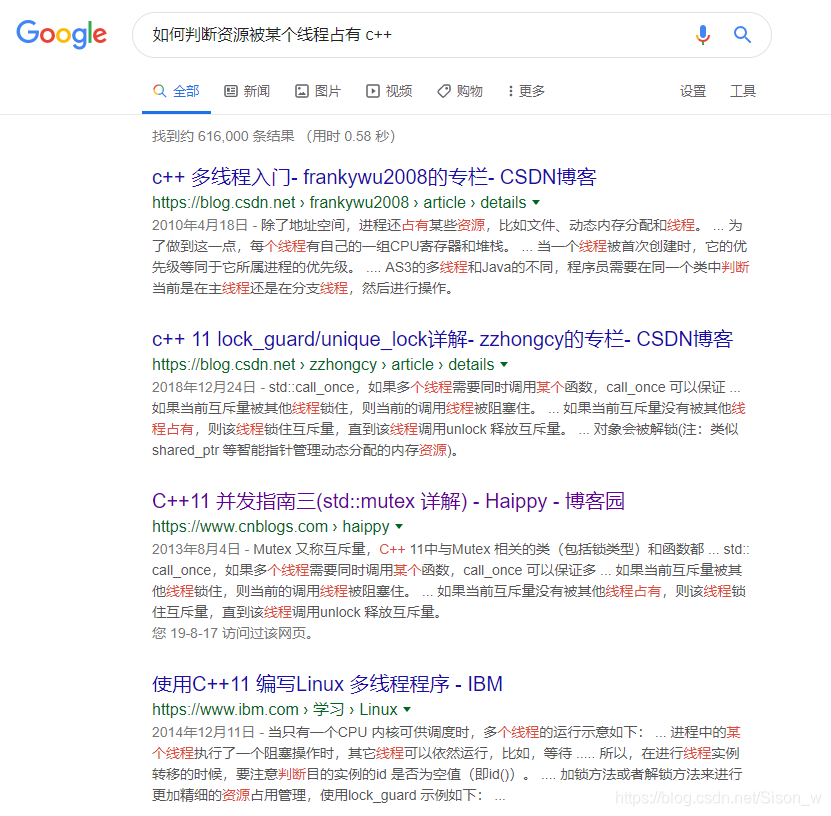Switch to the 新闻 (News) tab
The image size is (831, 816).
point(247,91)
